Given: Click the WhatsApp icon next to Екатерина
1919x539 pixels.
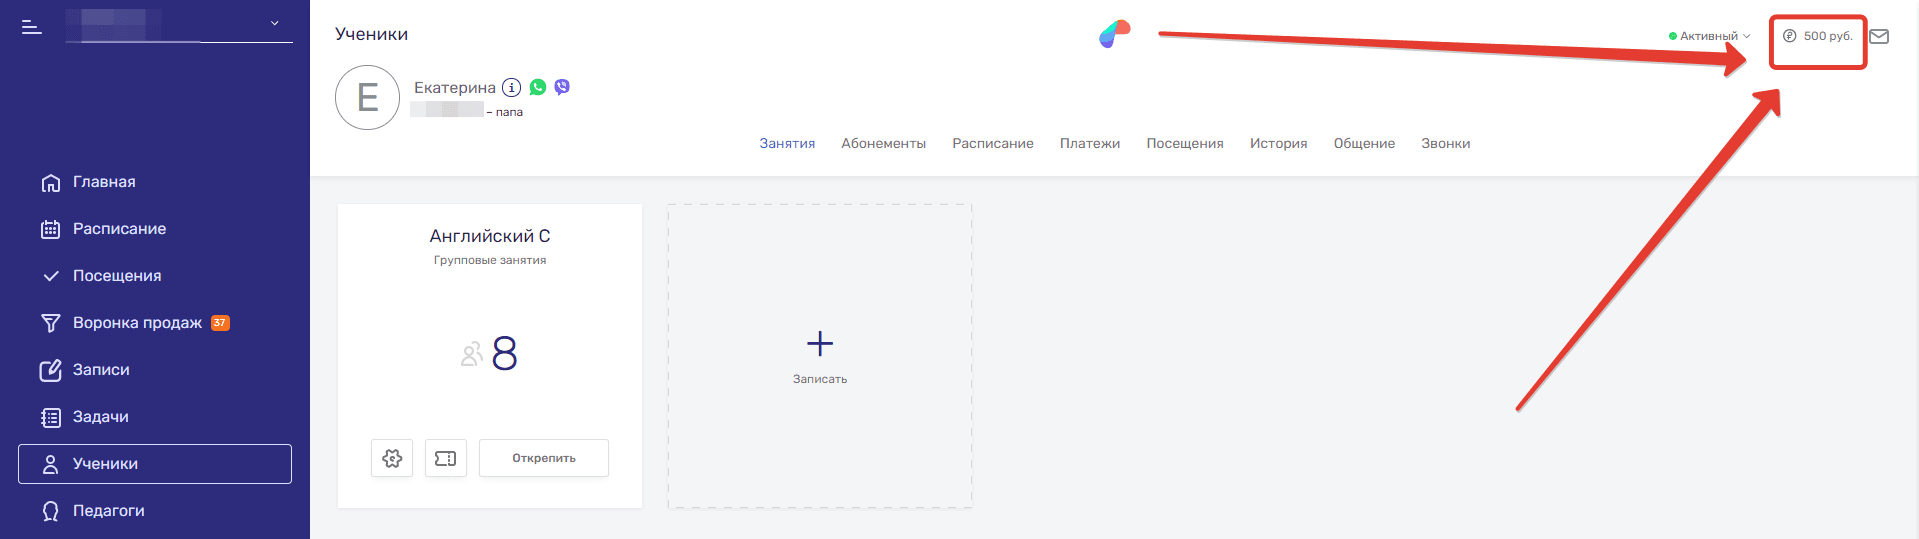Looking at the screenshot, I should coord(538,87).
